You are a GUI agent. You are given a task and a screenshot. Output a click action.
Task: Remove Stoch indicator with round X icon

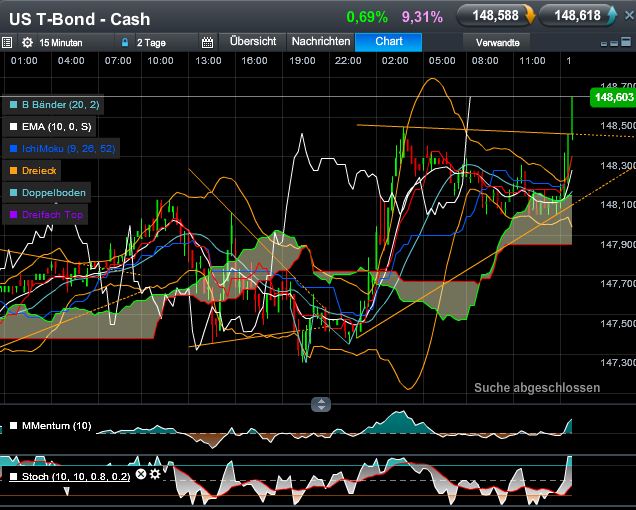tap(140, 473)
